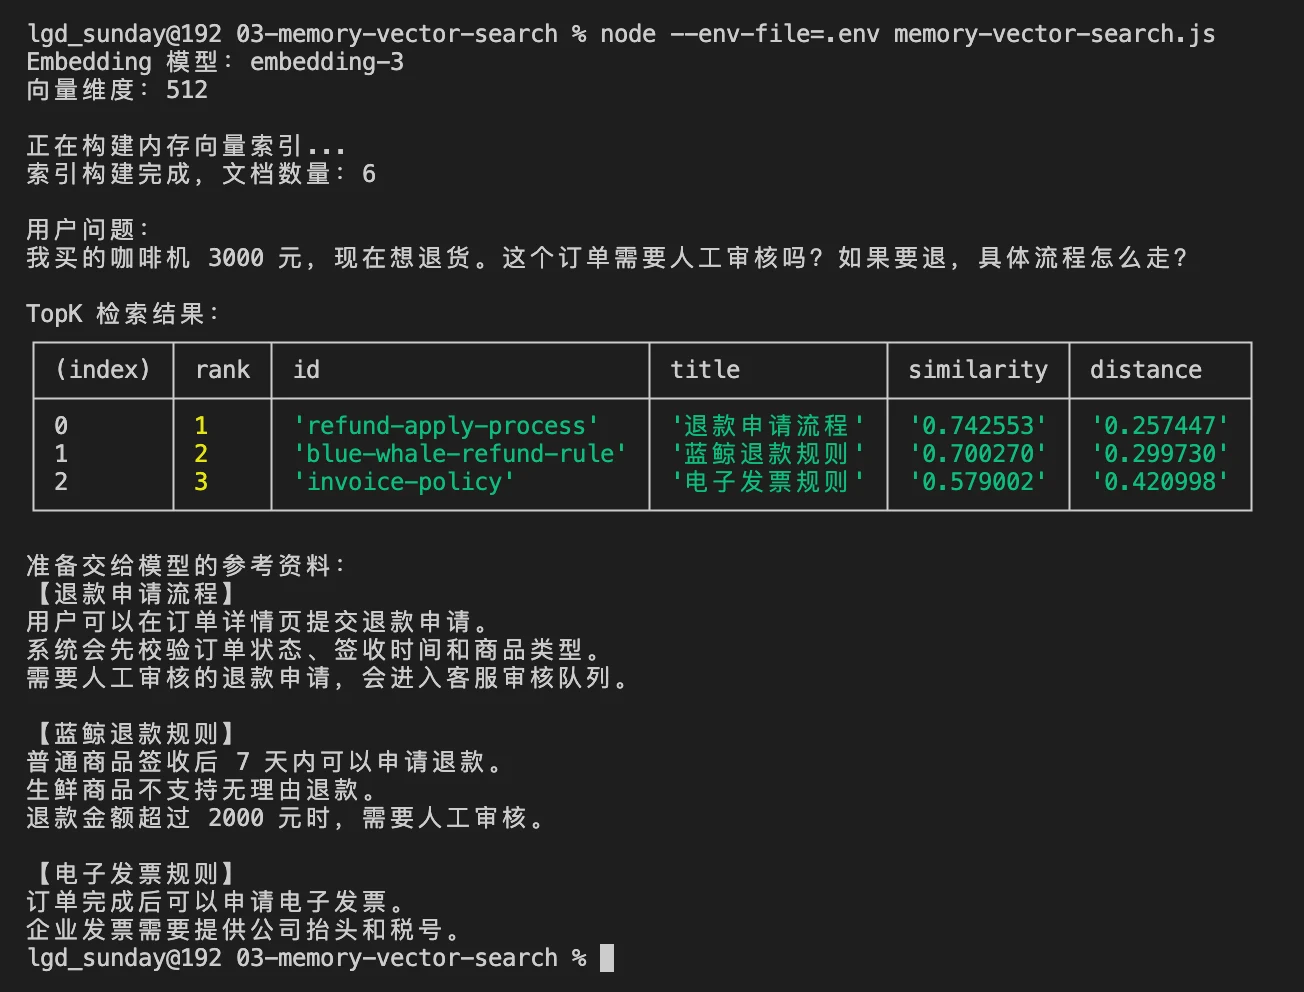This screenshot has width=1304, height=992.
Task: Click the id cell 'refund-apply-process'
Action: [x=446, y=426]
